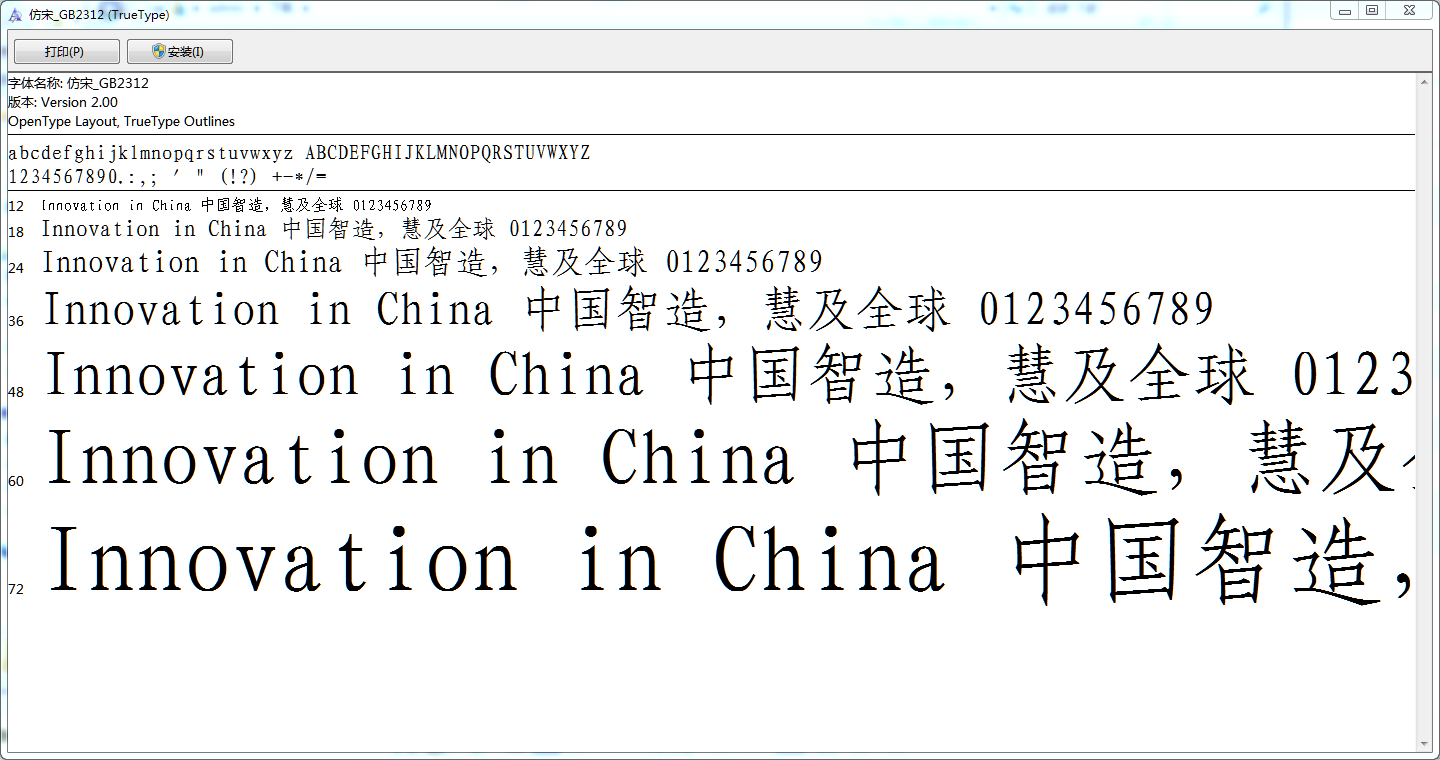Click scrollbar down arrow at bottom right

1425,744
